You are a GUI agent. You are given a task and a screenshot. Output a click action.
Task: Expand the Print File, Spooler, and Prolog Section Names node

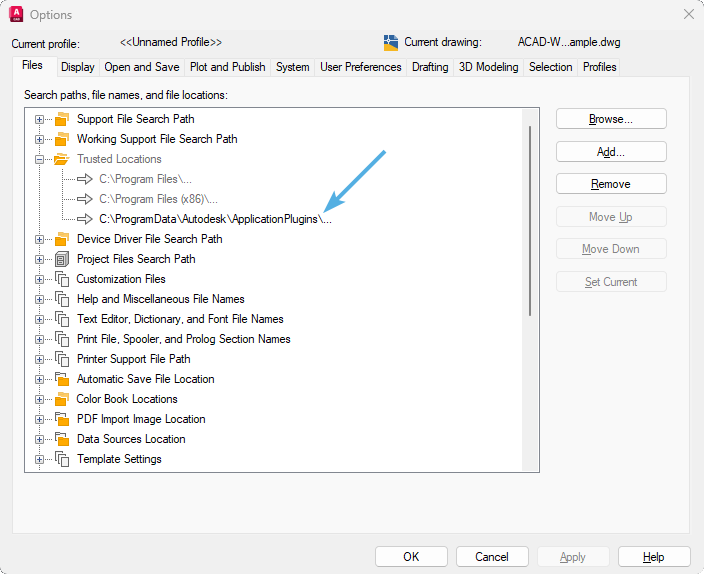40,340
